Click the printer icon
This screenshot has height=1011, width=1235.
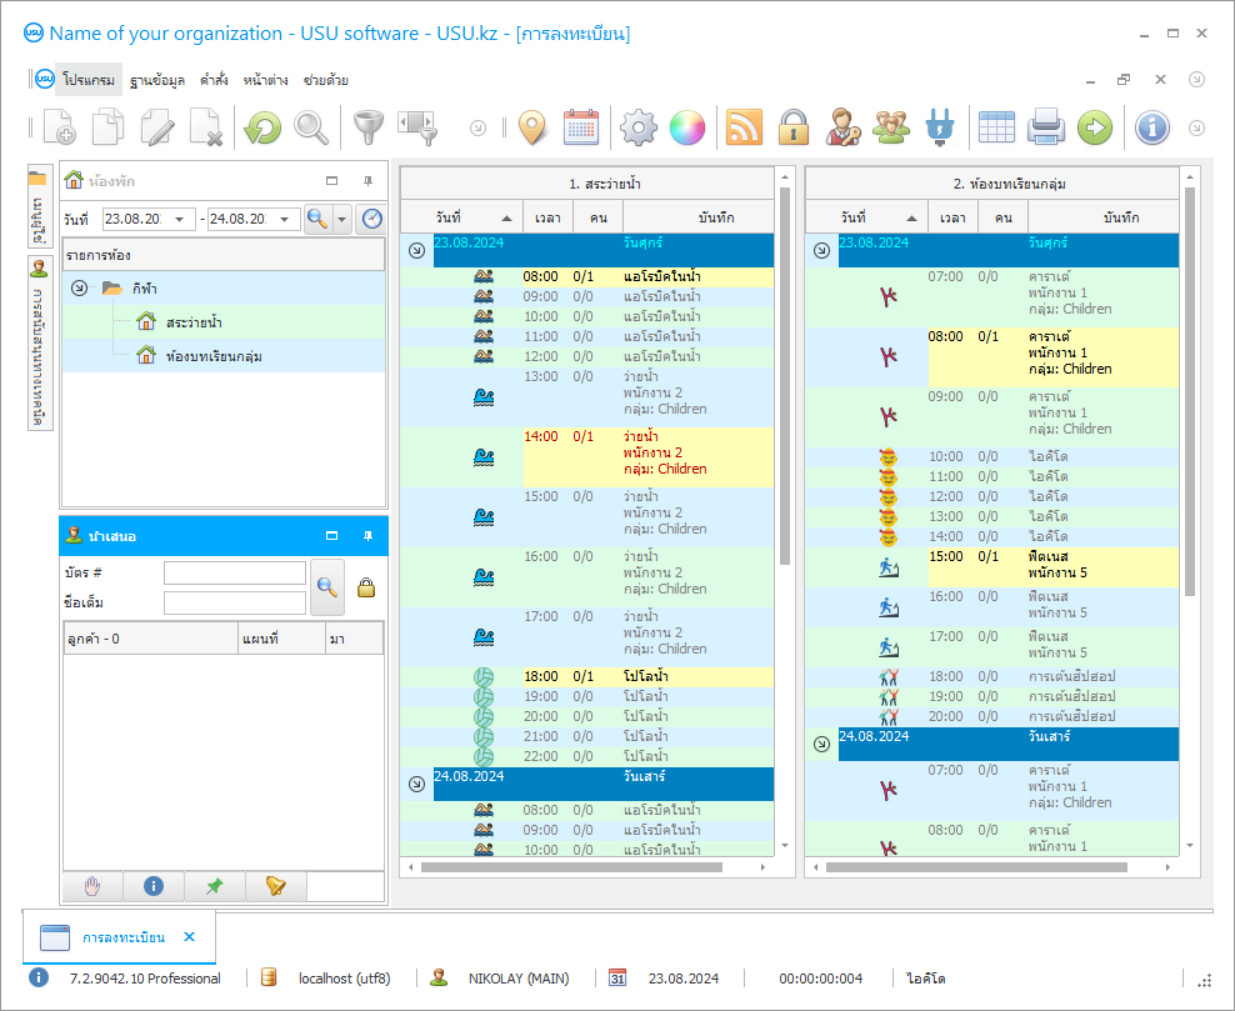(x=1045, y=128)
